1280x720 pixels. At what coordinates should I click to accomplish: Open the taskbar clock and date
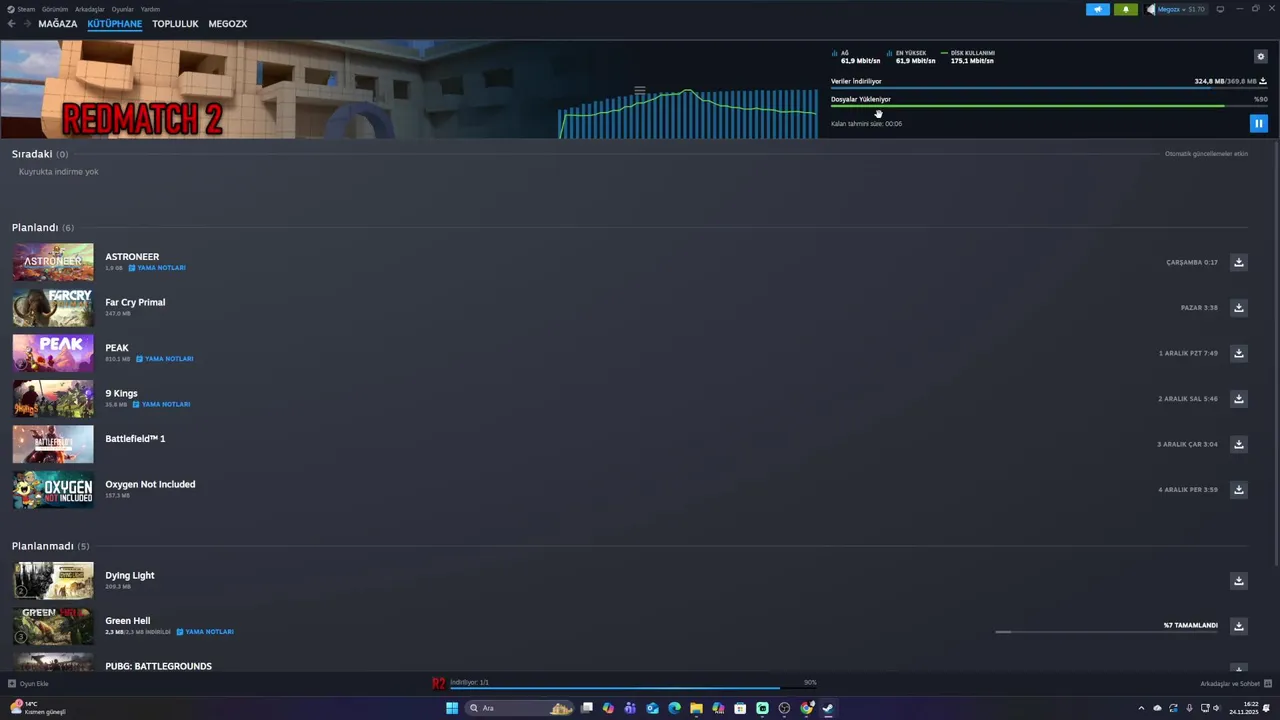pyautogui.click(x=1243, y=708)
